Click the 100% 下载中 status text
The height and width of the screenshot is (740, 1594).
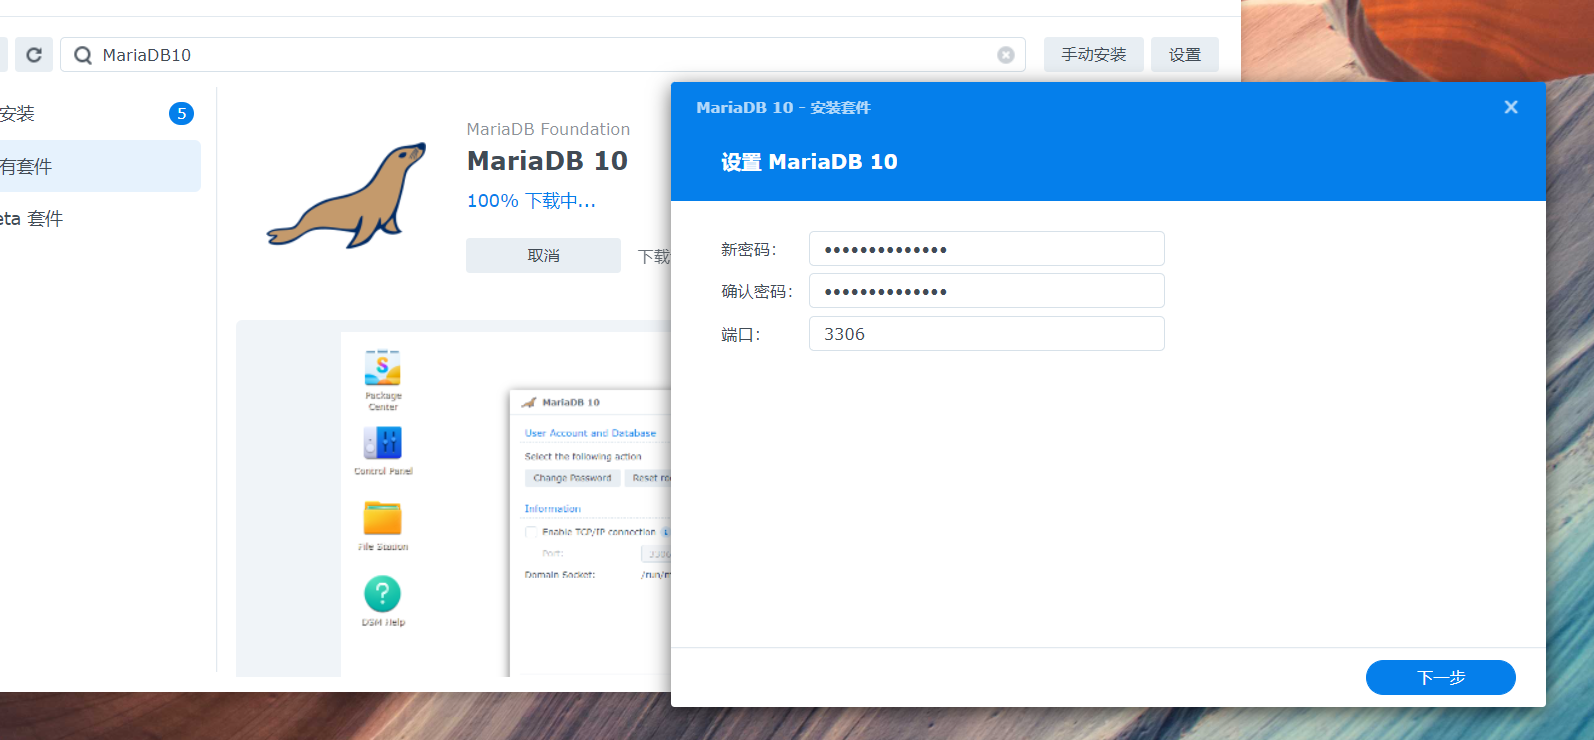click(x=531, y=201)
